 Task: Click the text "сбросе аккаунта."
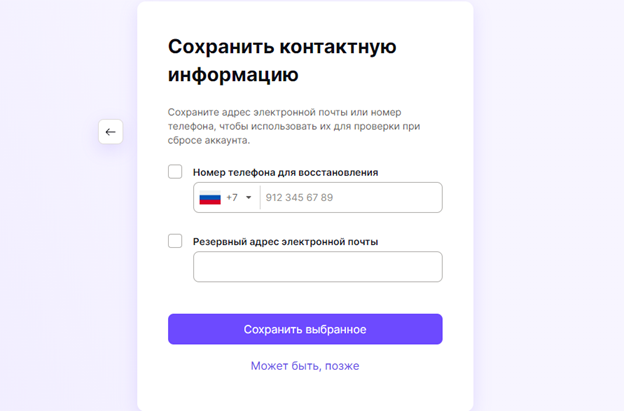click(x=209, y=140)
